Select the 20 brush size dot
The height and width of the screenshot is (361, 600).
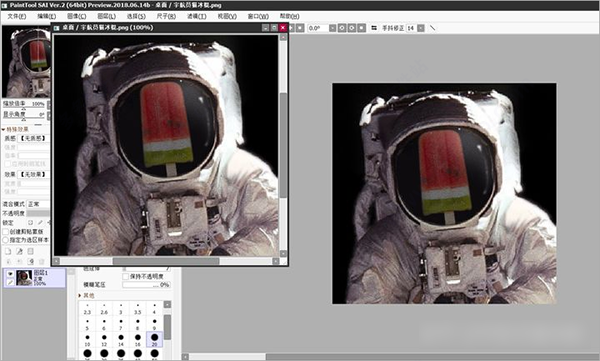click(x=154, y=339)
